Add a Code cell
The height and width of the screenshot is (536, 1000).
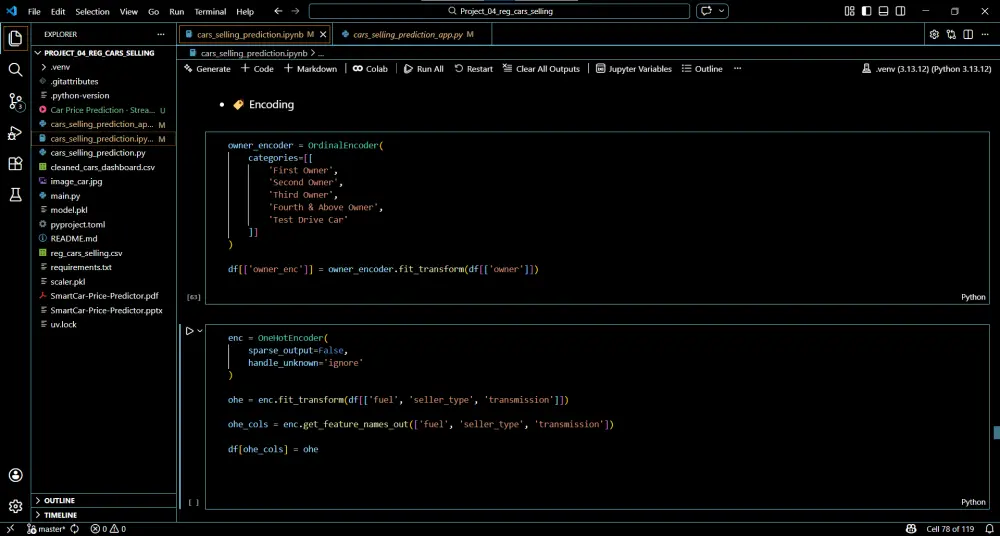click(257, 68)
